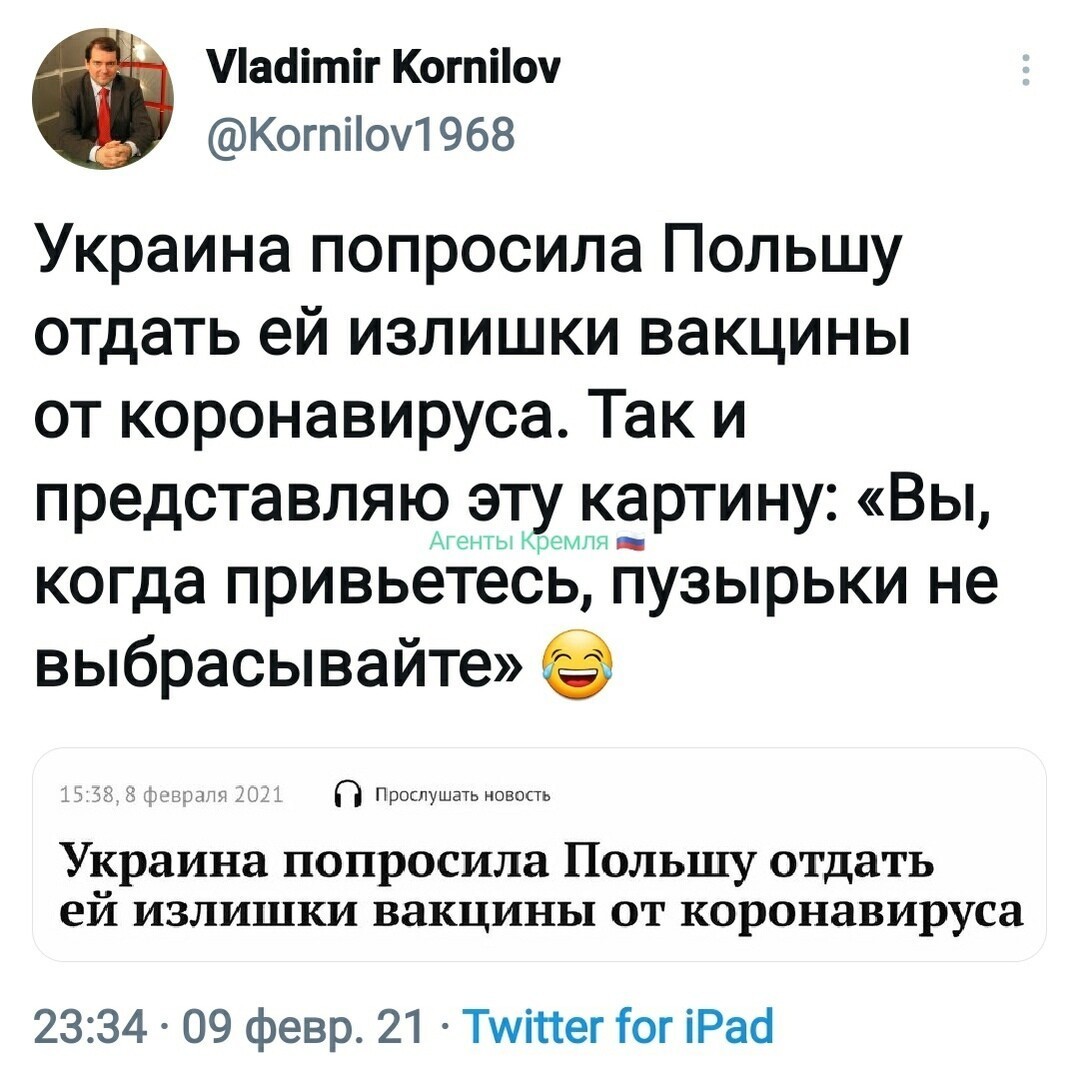
Task: Click 'от коронавируса. Так и' tweet line
Action: tap(390, 417)
